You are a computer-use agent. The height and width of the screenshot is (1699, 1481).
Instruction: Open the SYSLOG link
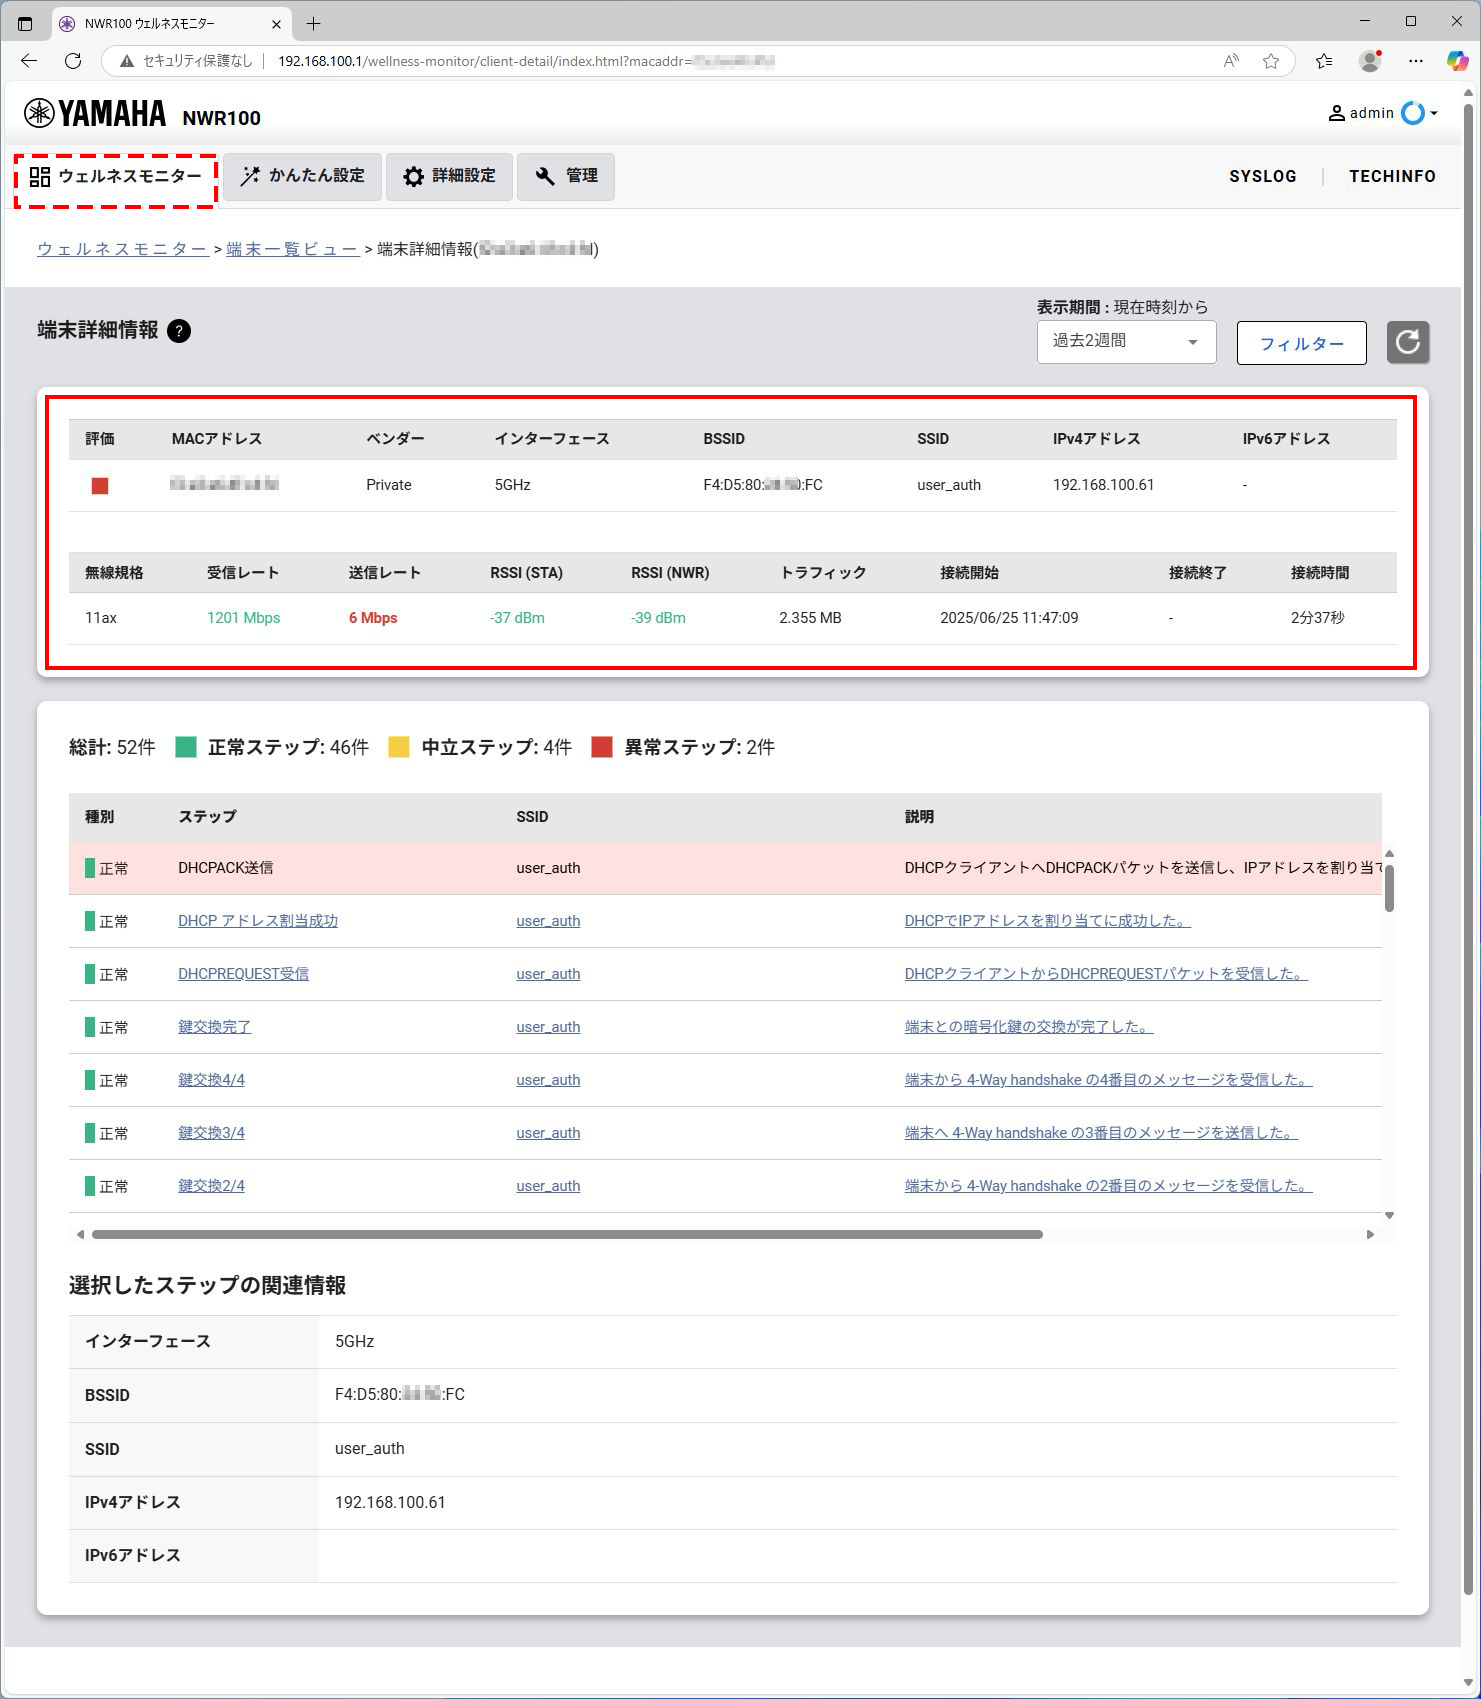tap(1262, 176)
